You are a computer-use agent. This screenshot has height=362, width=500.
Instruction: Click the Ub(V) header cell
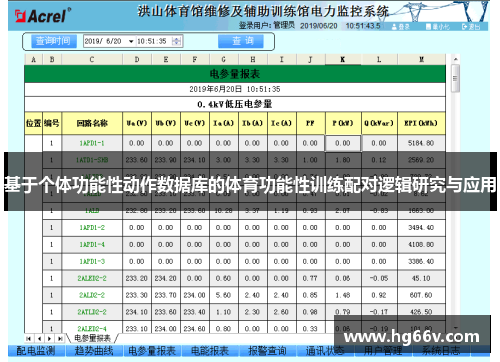tap(166, 123)
